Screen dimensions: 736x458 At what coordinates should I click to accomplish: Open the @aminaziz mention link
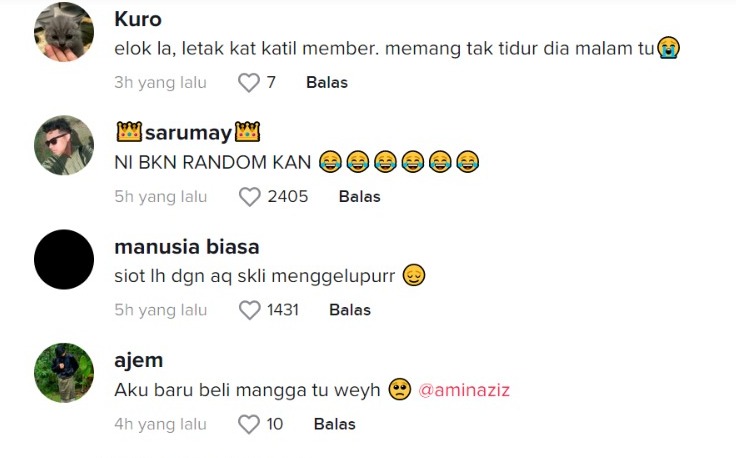tap(464, 390)
